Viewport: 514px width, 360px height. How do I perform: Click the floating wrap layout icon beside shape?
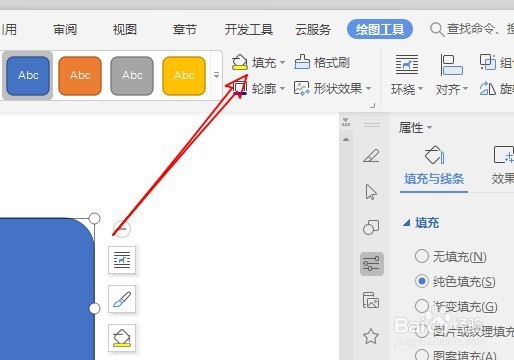[x=122, y=260]
